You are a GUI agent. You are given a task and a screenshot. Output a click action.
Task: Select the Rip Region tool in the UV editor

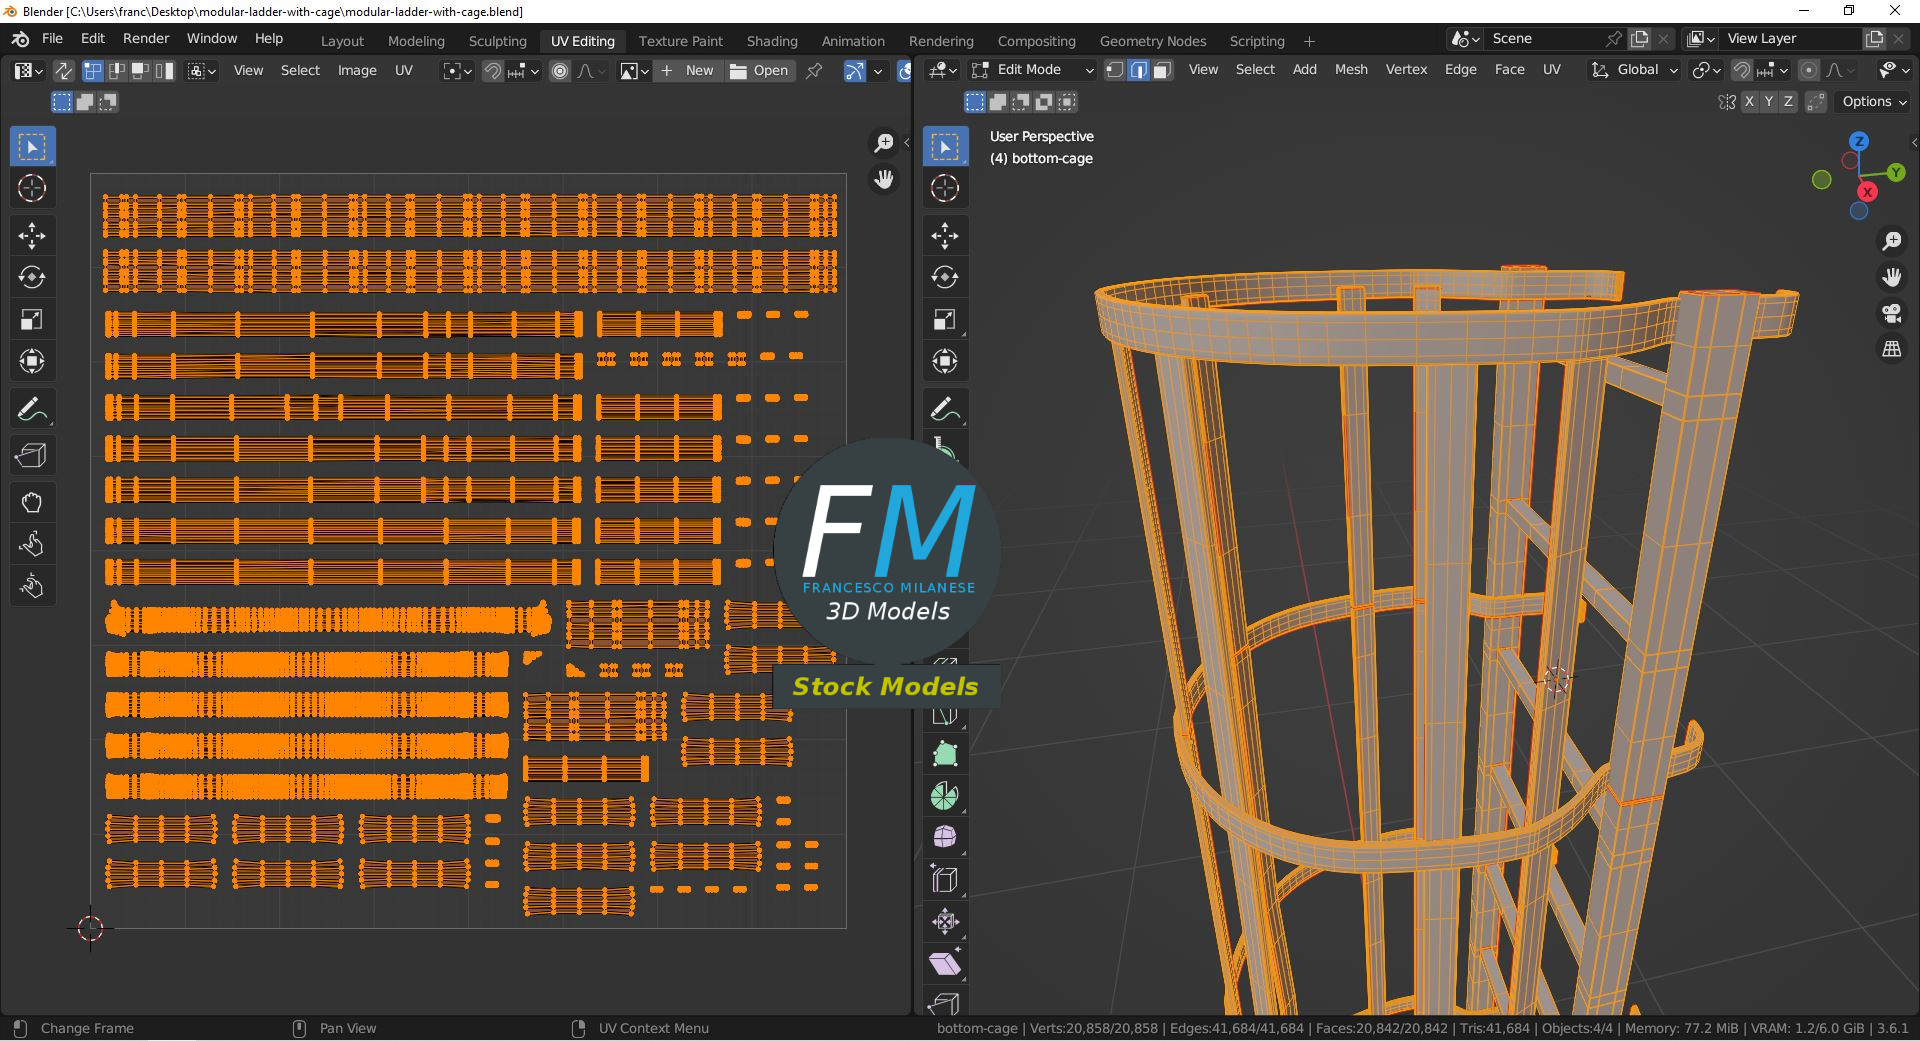coord(32,456)
